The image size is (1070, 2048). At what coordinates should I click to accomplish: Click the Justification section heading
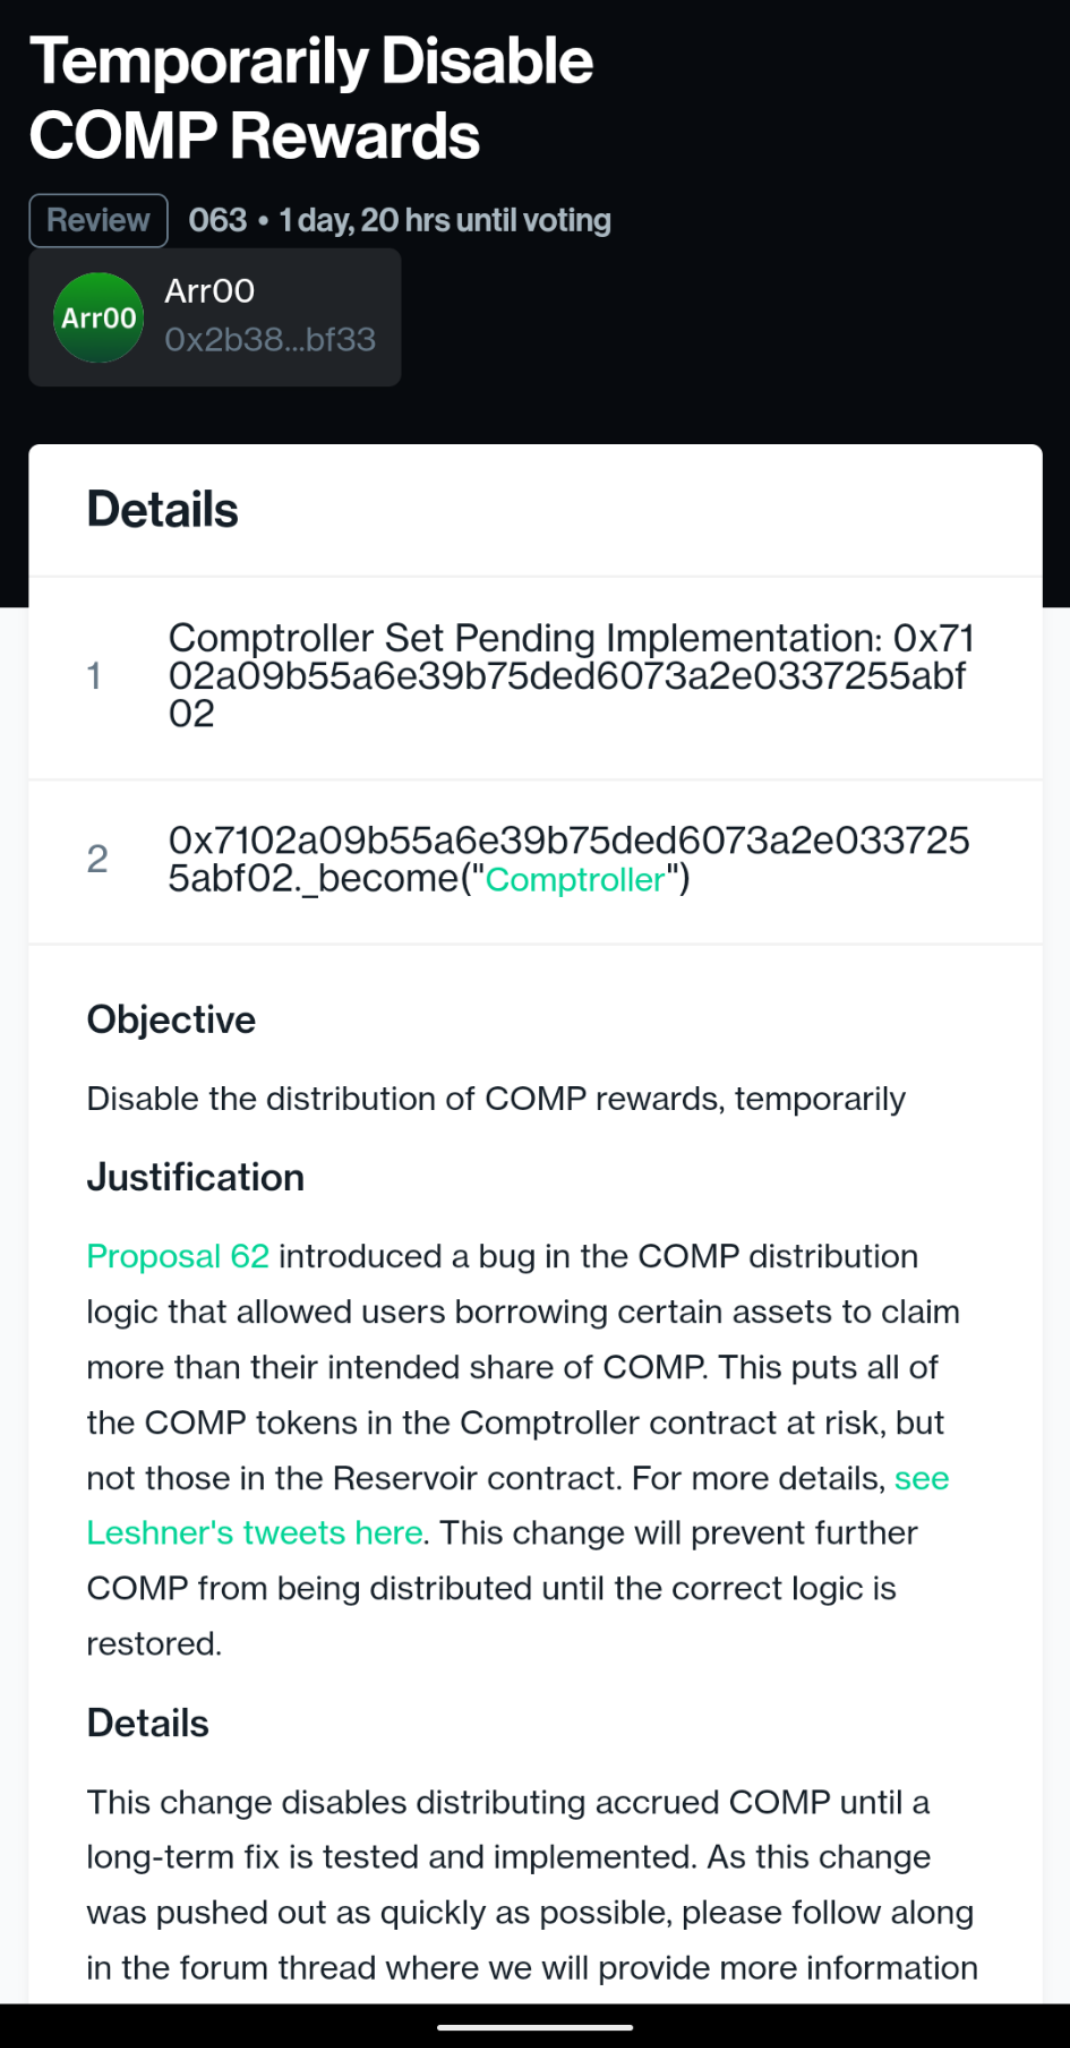(x=195, y=1178)
